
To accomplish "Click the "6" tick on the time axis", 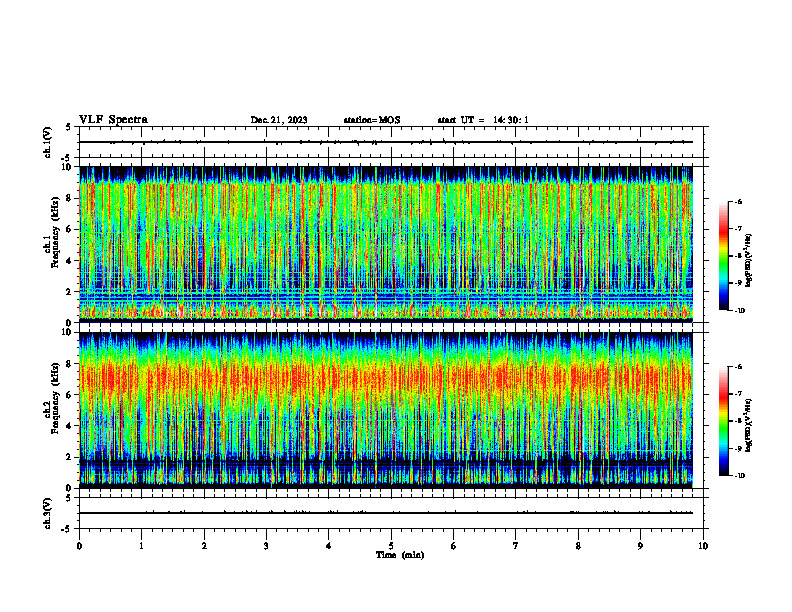I will tap(454, 546).
